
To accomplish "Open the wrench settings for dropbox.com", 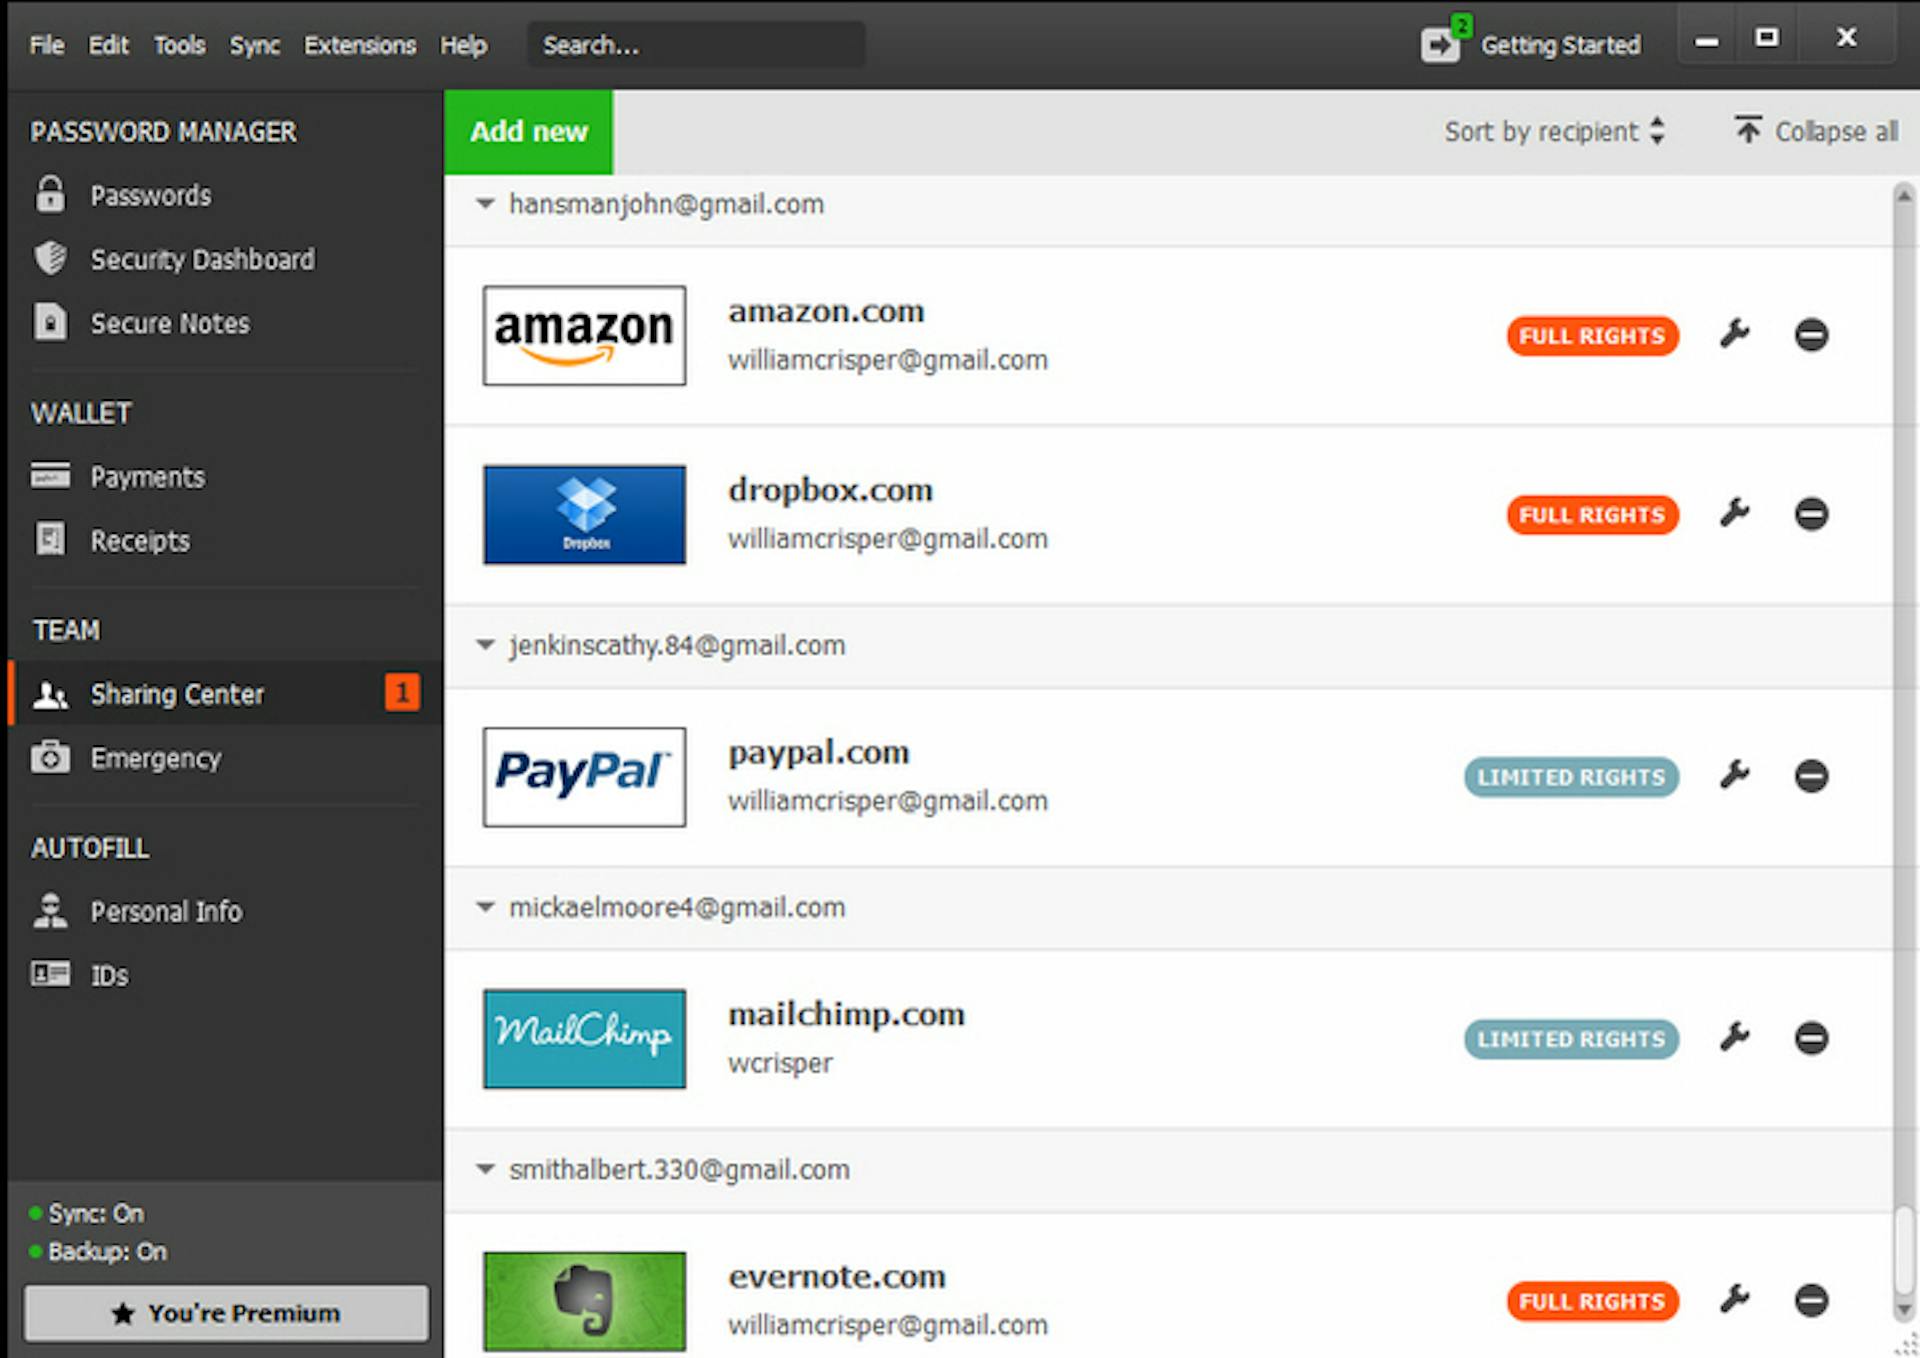I will tap(1735, 513).
